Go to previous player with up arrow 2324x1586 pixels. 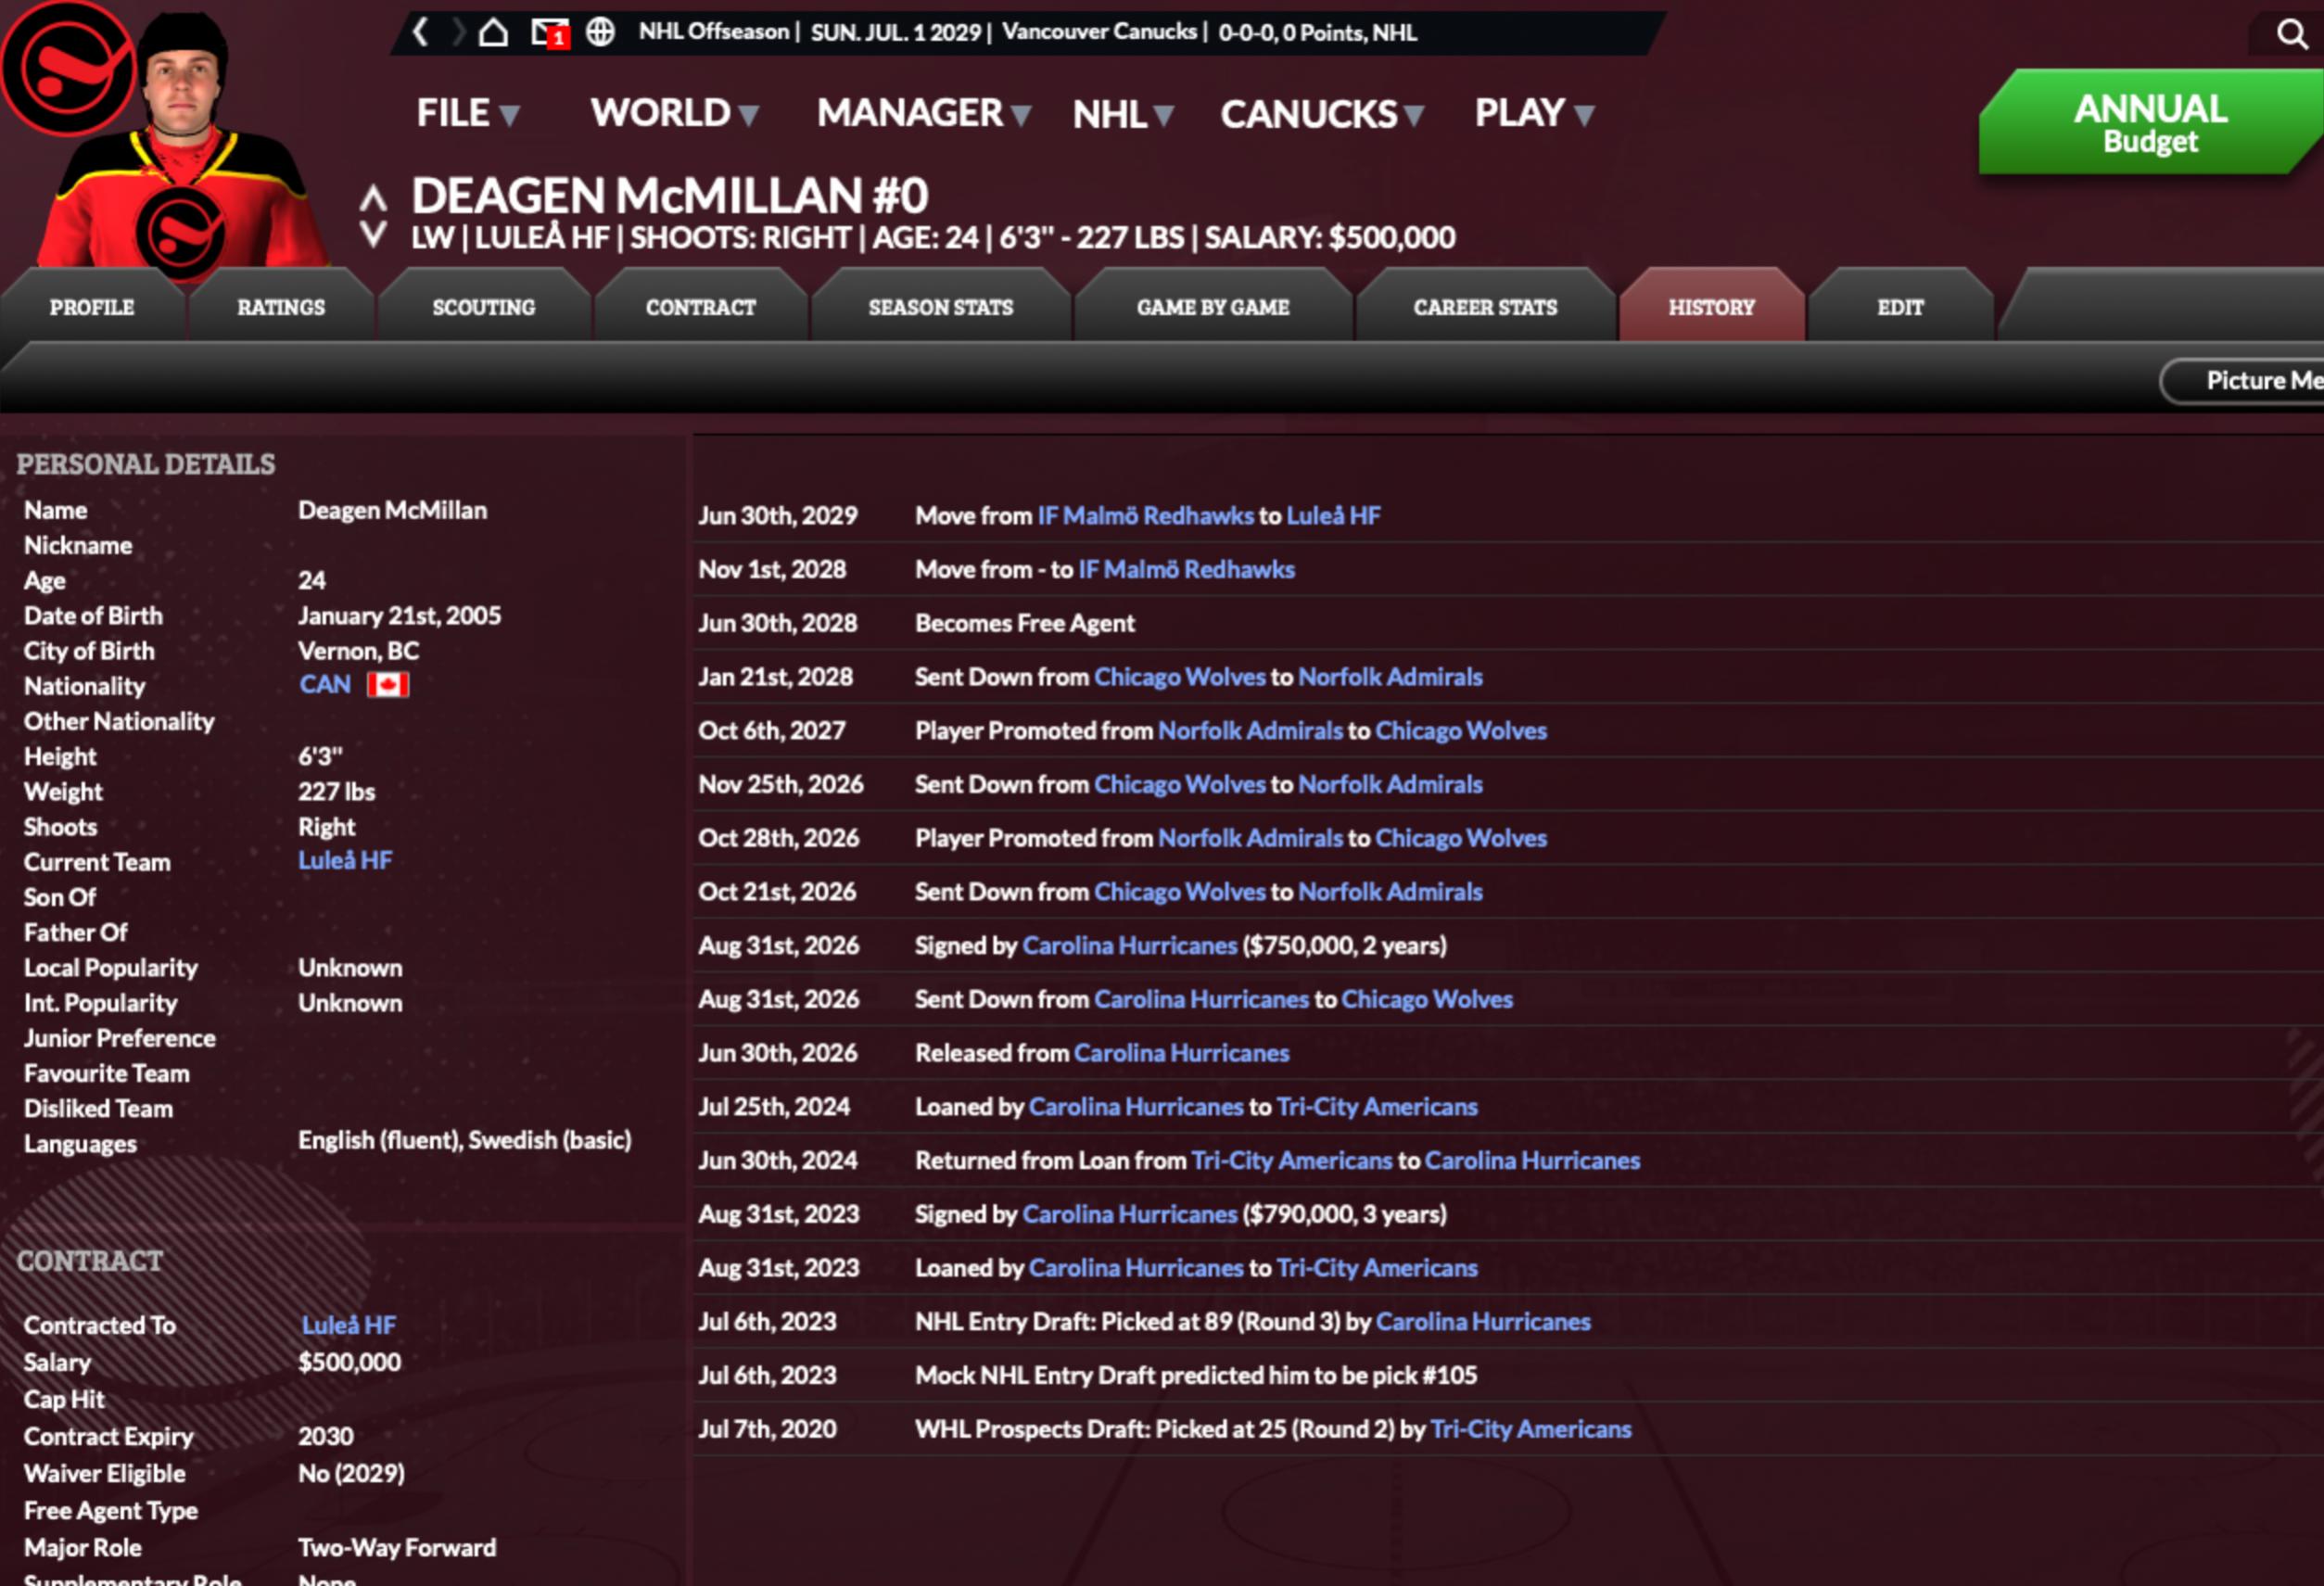click(x=373, y=198)
